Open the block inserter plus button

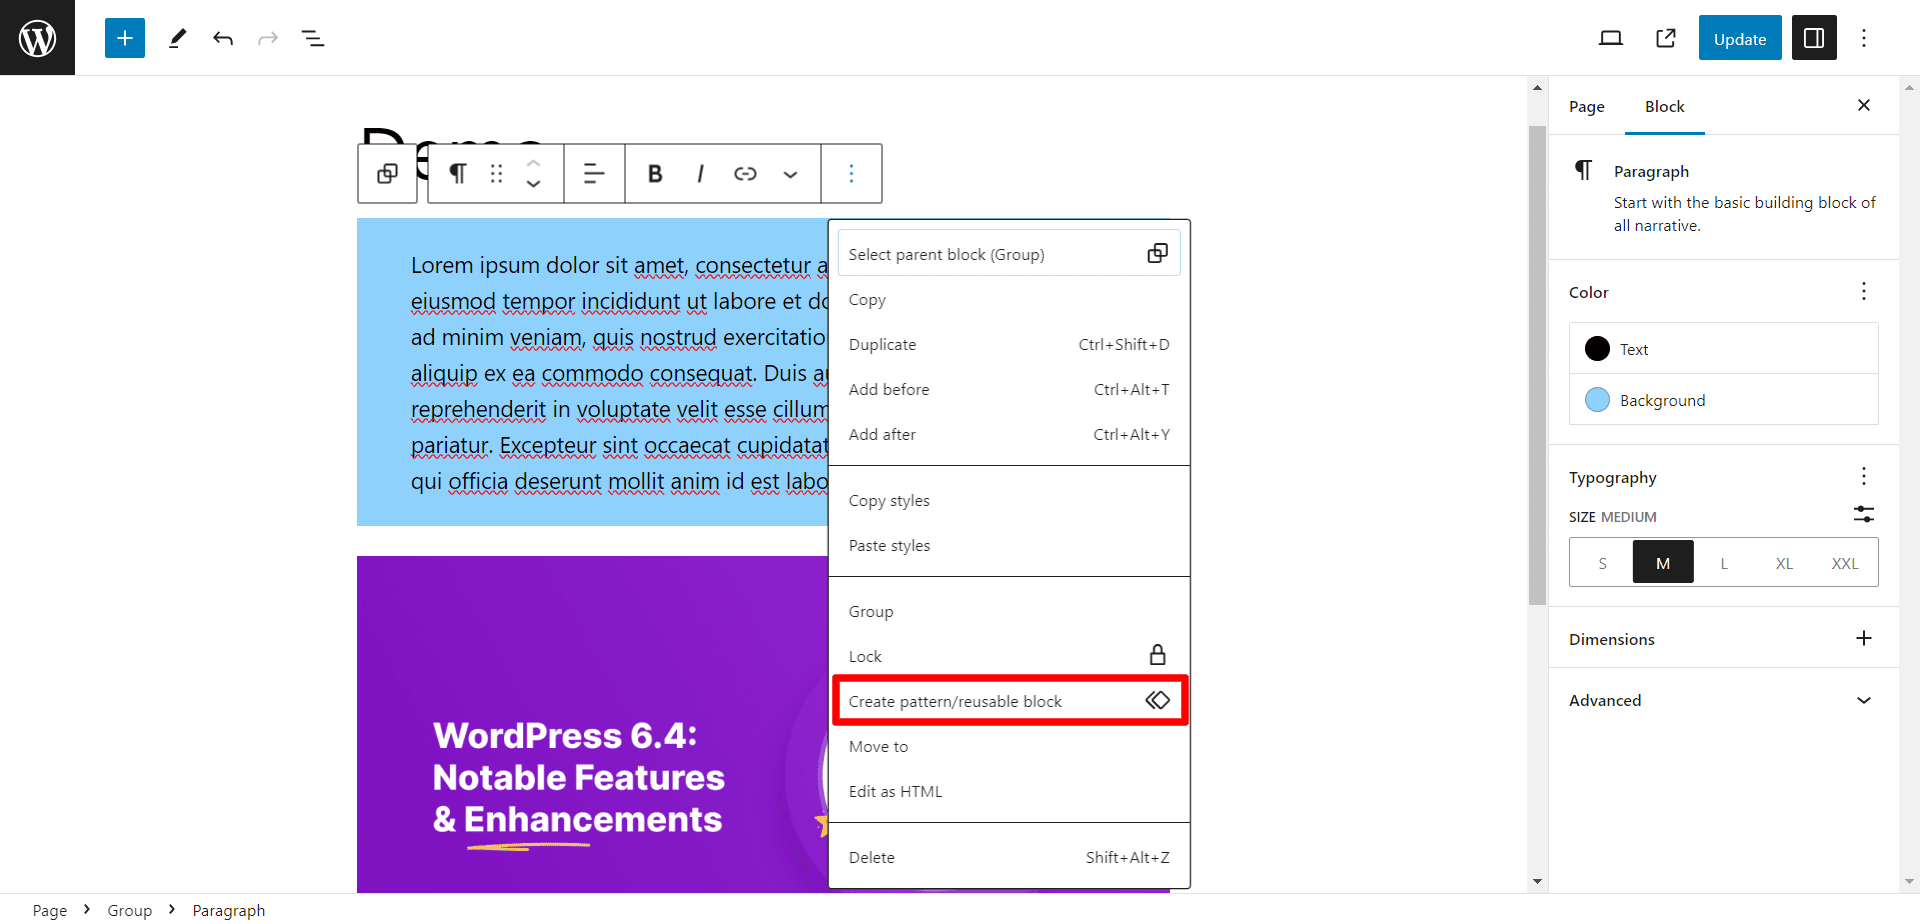click(125, 38)
